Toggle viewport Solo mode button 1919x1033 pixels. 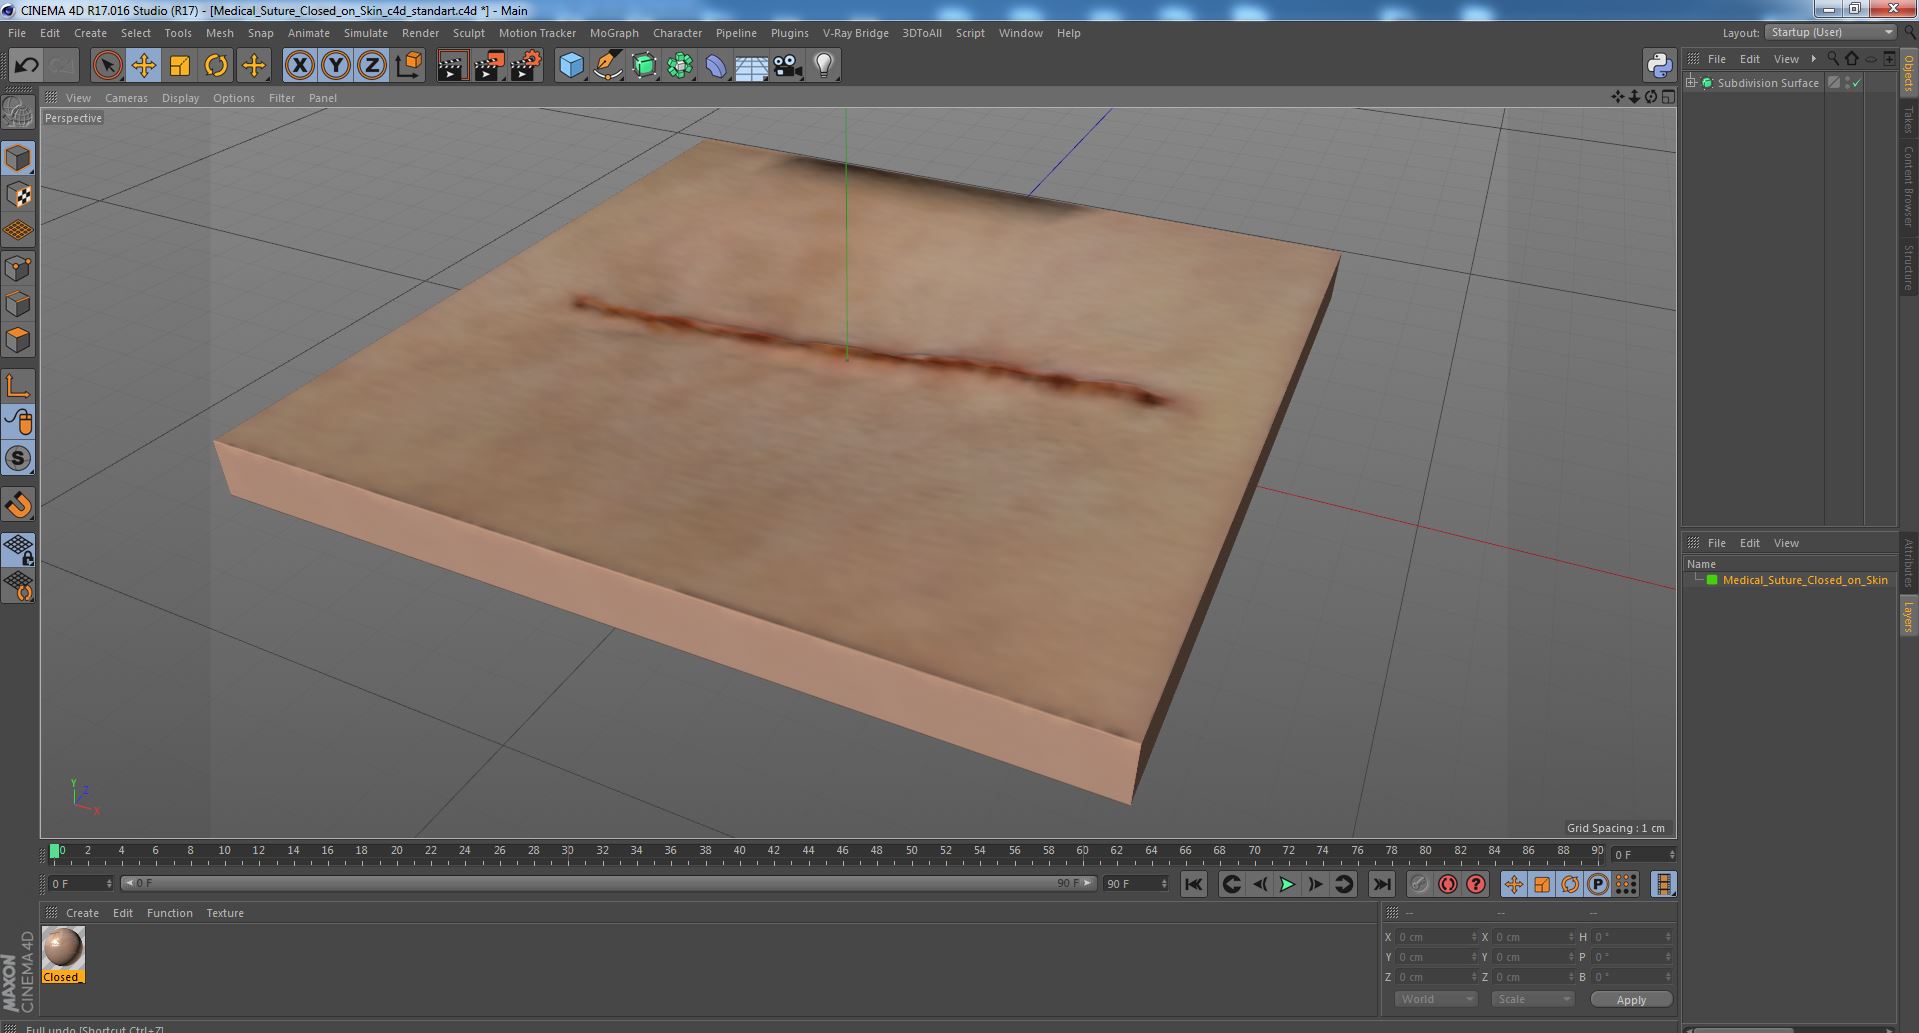click(x=18, y=458)
